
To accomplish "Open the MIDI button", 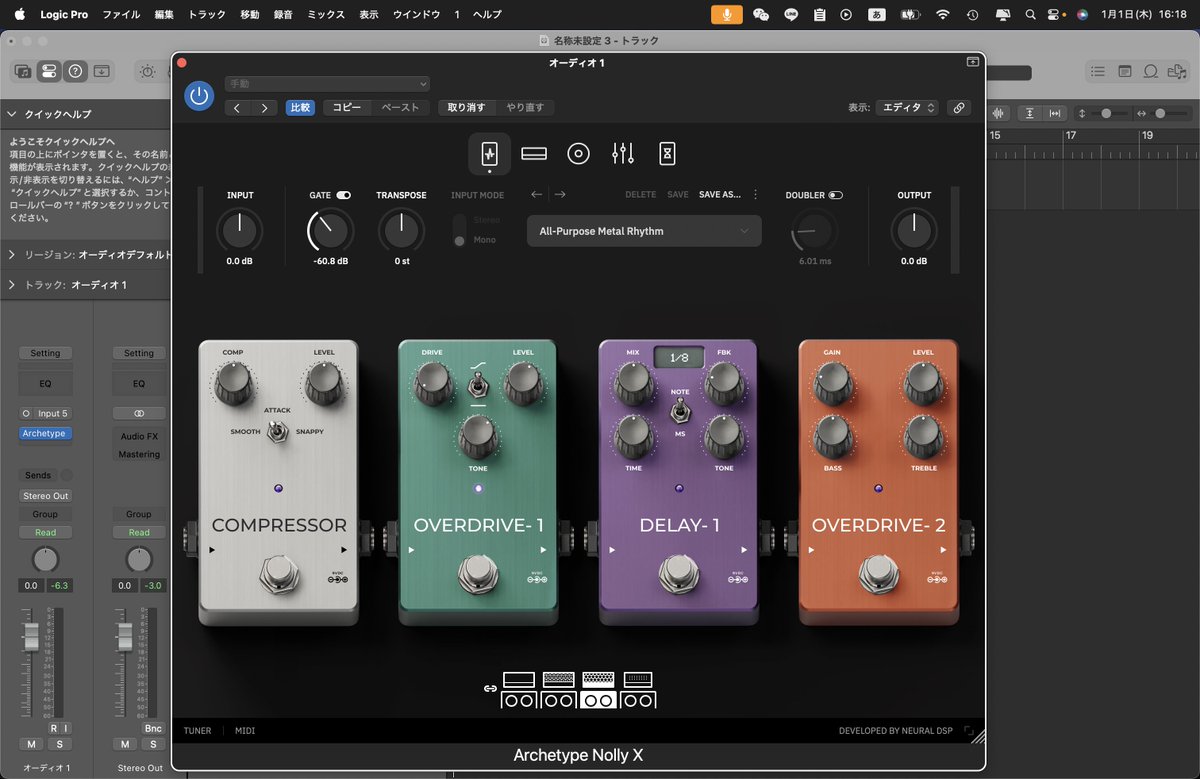I will [x=245, y=731].
